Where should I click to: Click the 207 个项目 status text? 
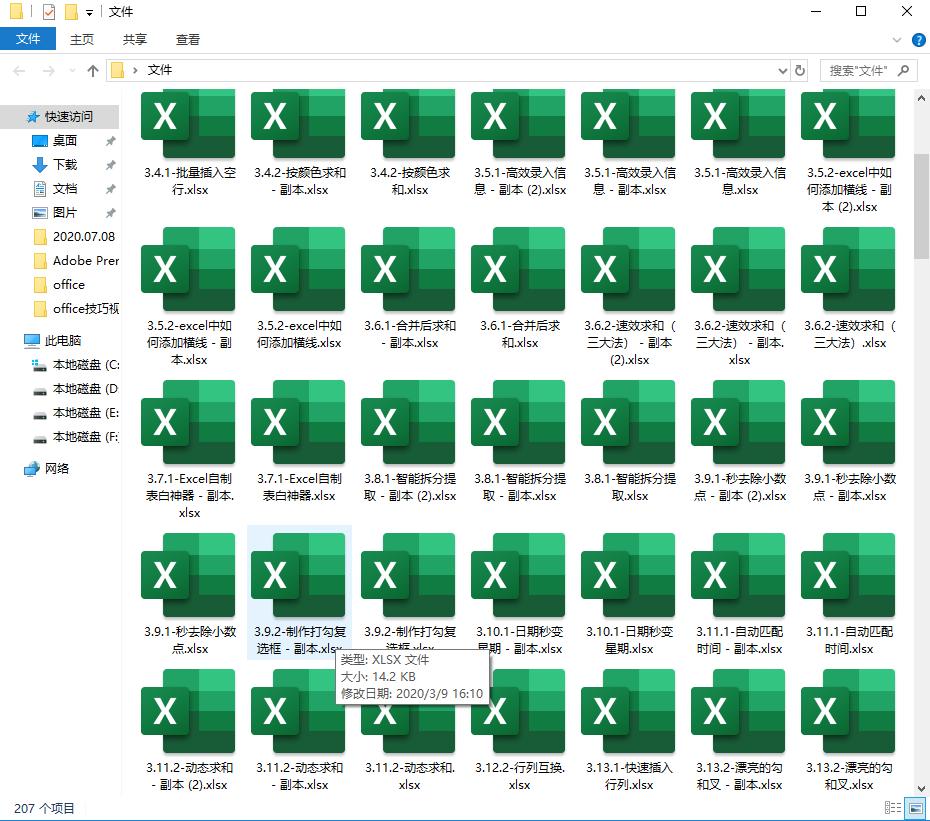[44, 808]
